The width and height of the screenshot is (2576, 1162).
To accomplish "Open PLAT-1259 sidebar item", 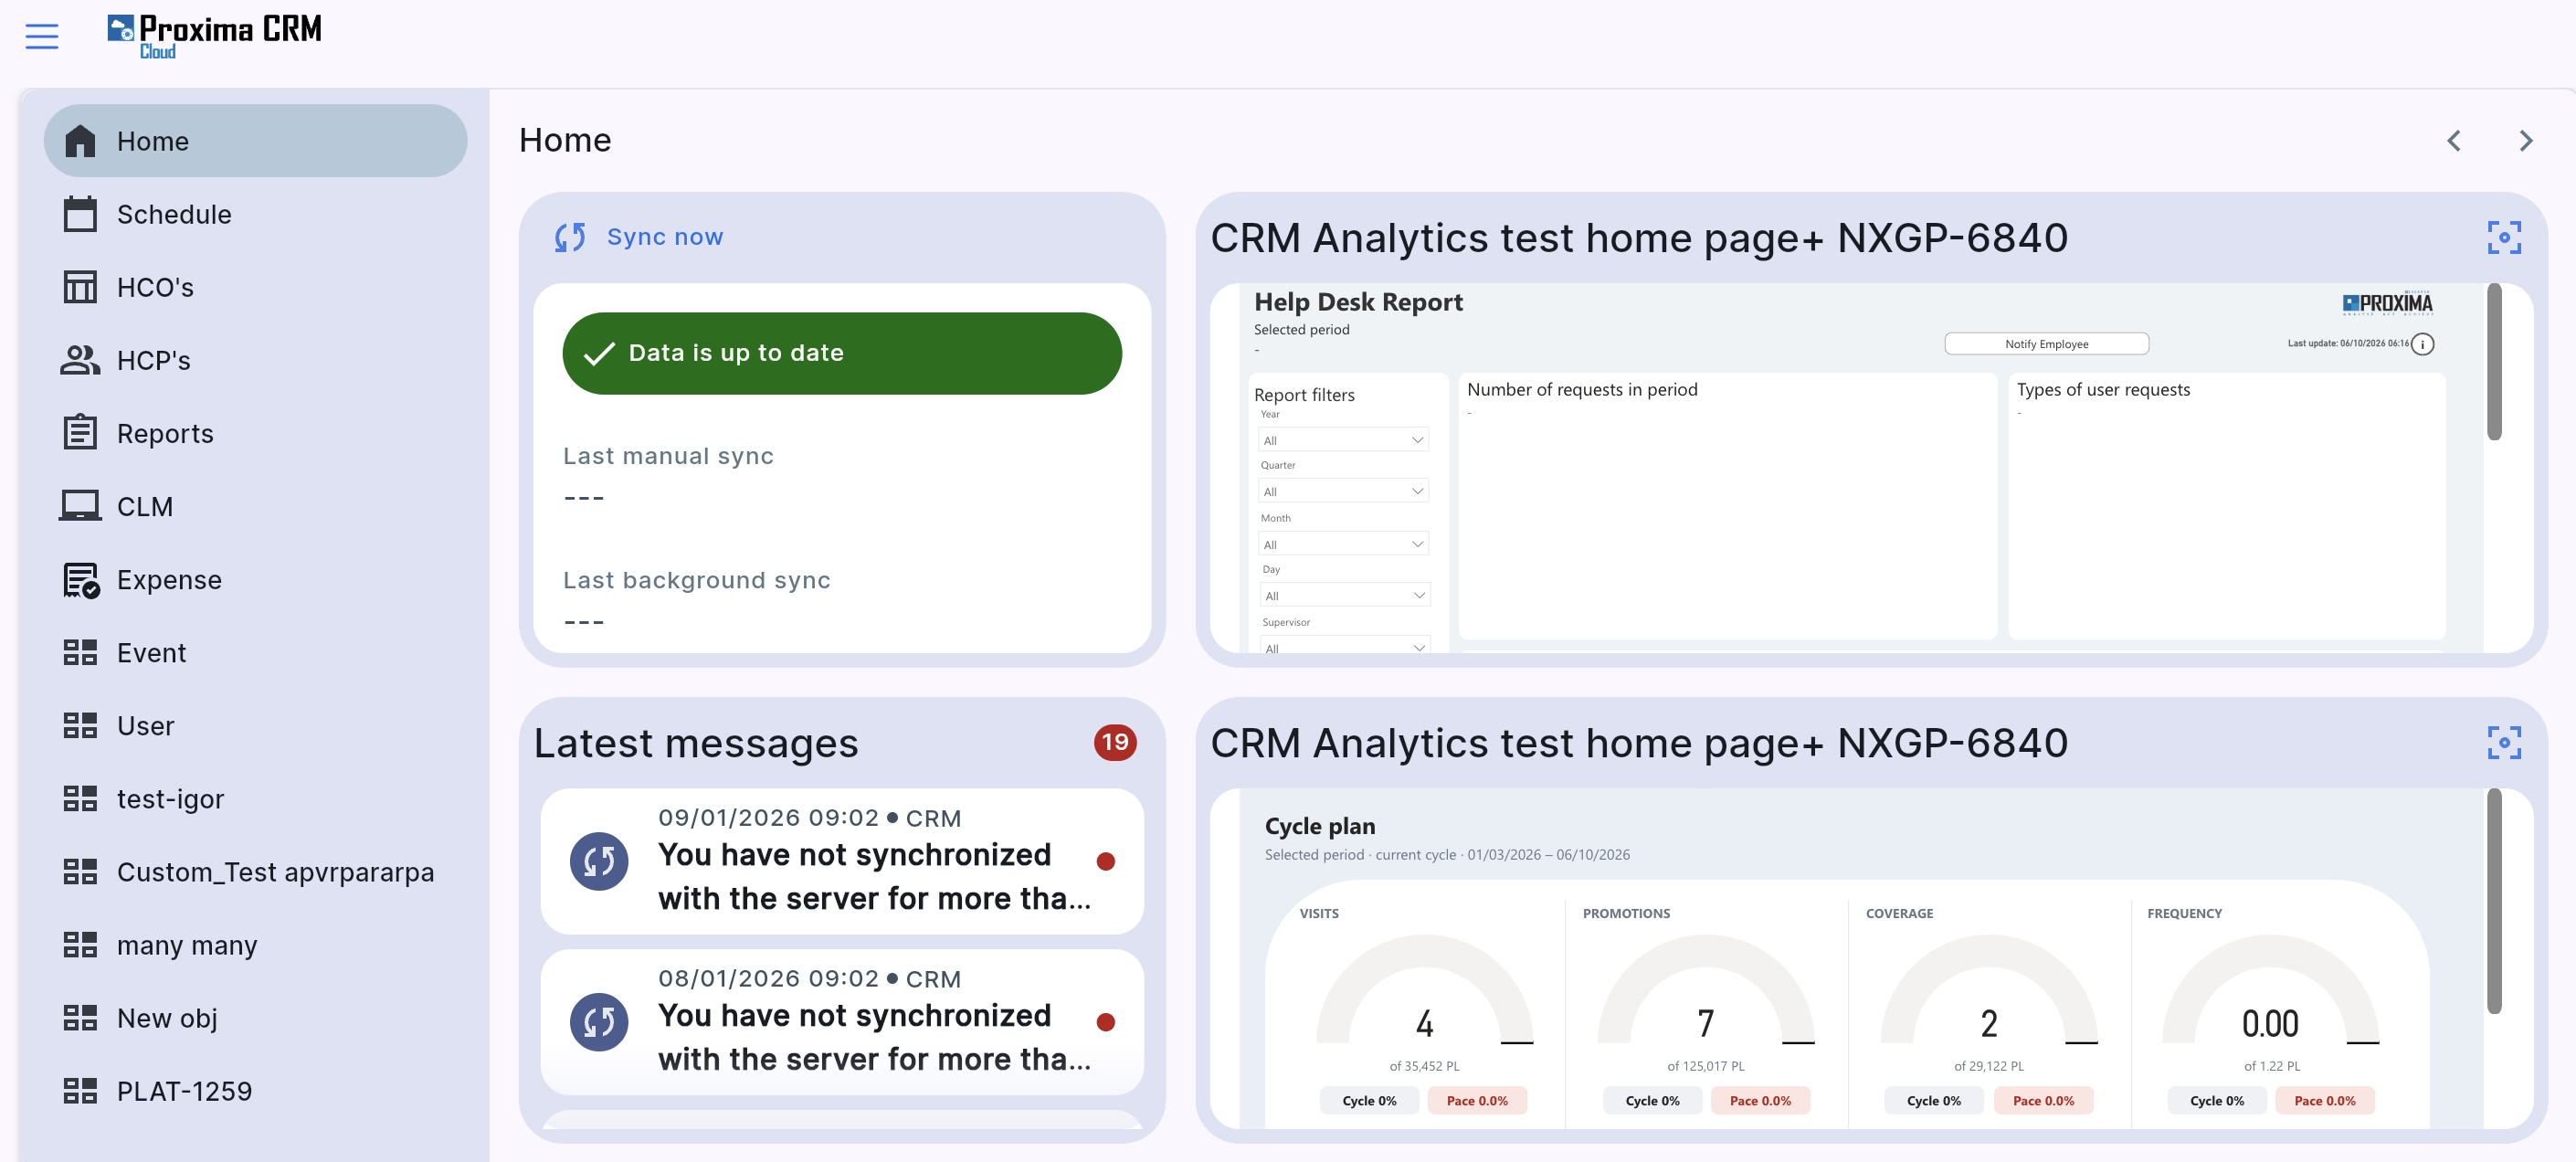I will pos(256,1091).
